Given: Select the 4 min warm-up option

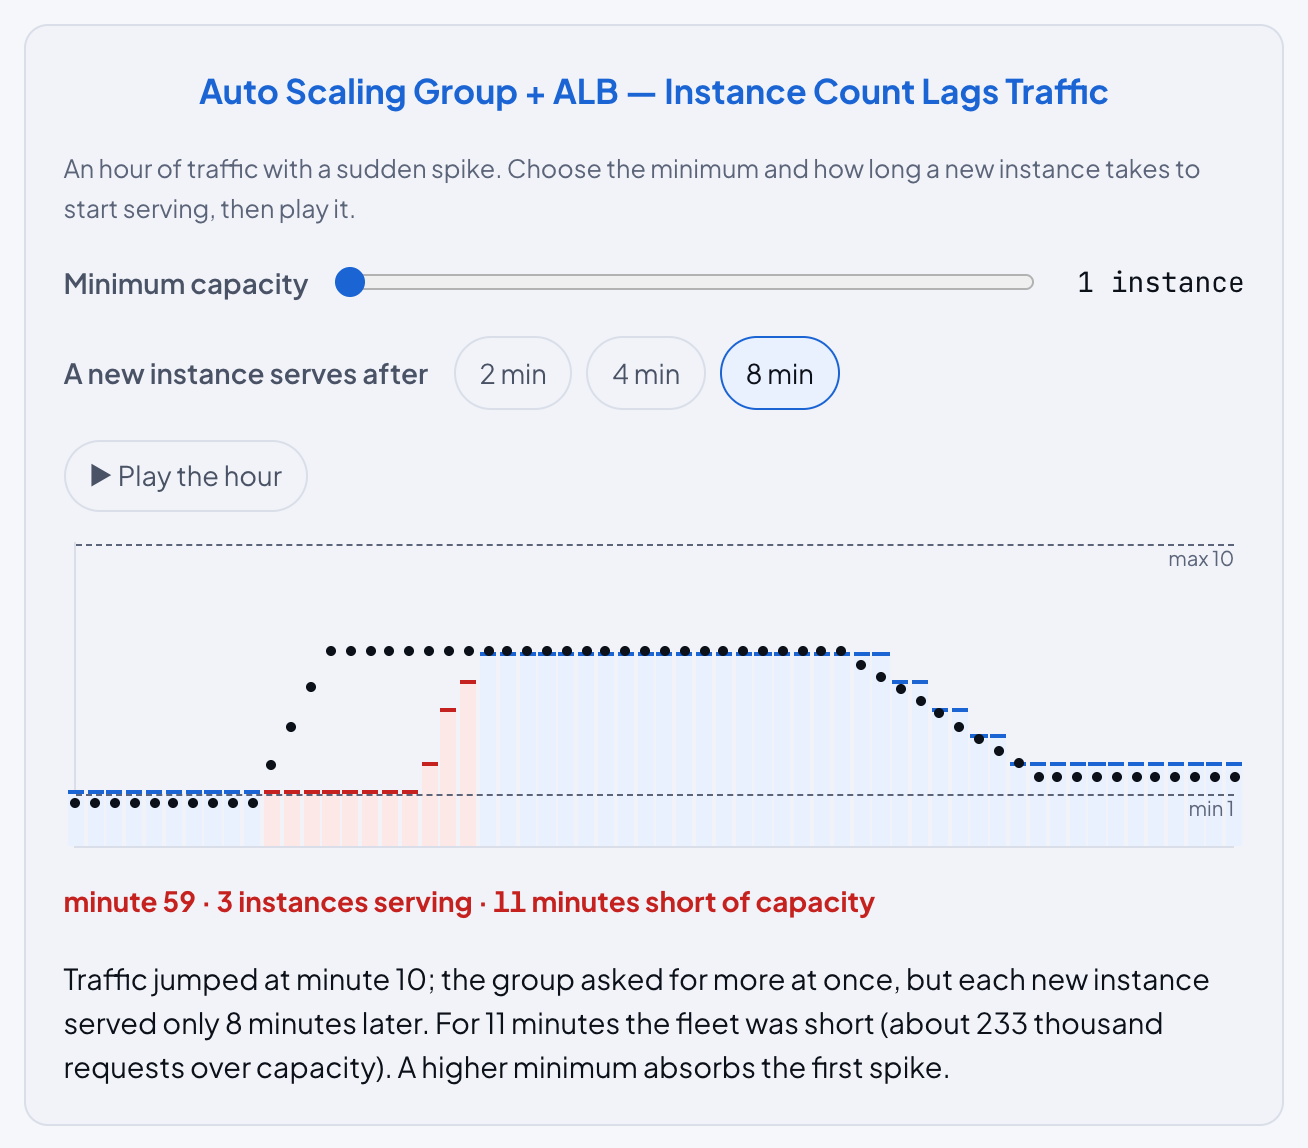Looking at the screenshot, I should click(646, 374).
